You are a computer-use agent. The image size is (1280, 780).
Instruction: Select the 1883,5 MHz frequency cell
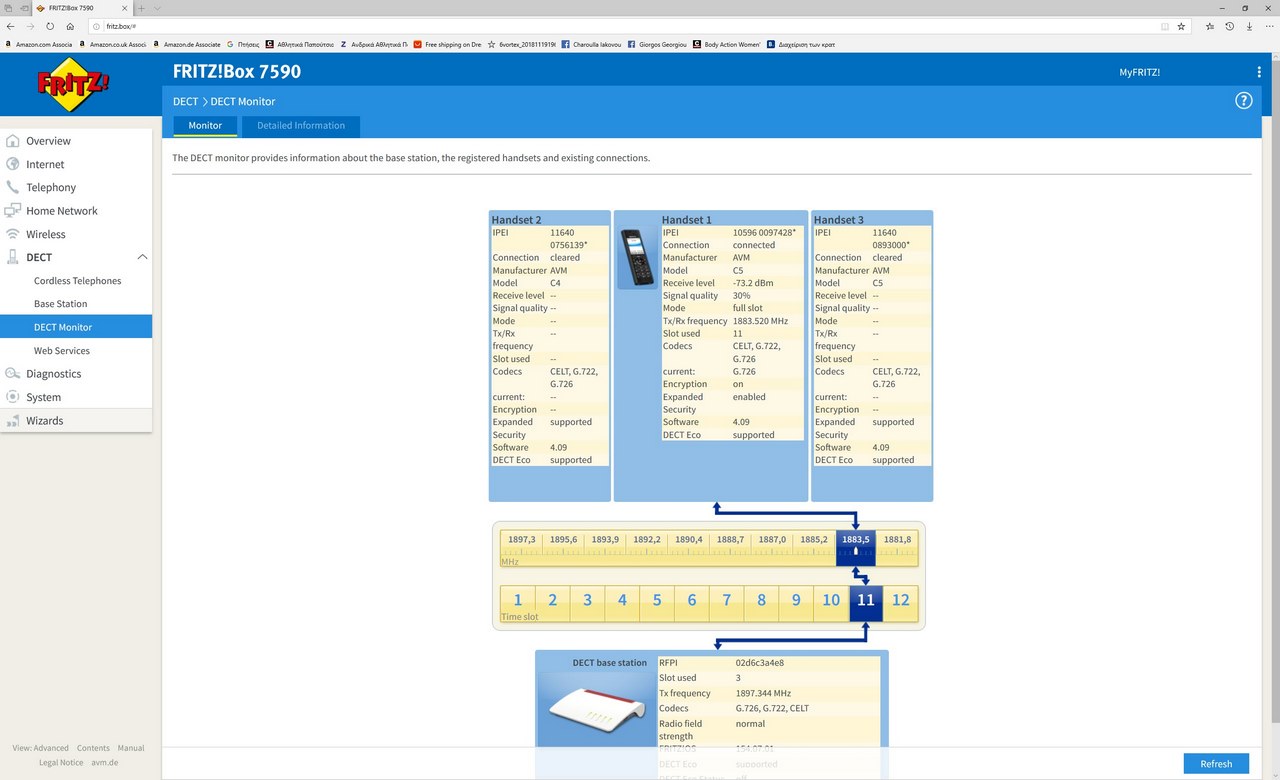(855, 548)
